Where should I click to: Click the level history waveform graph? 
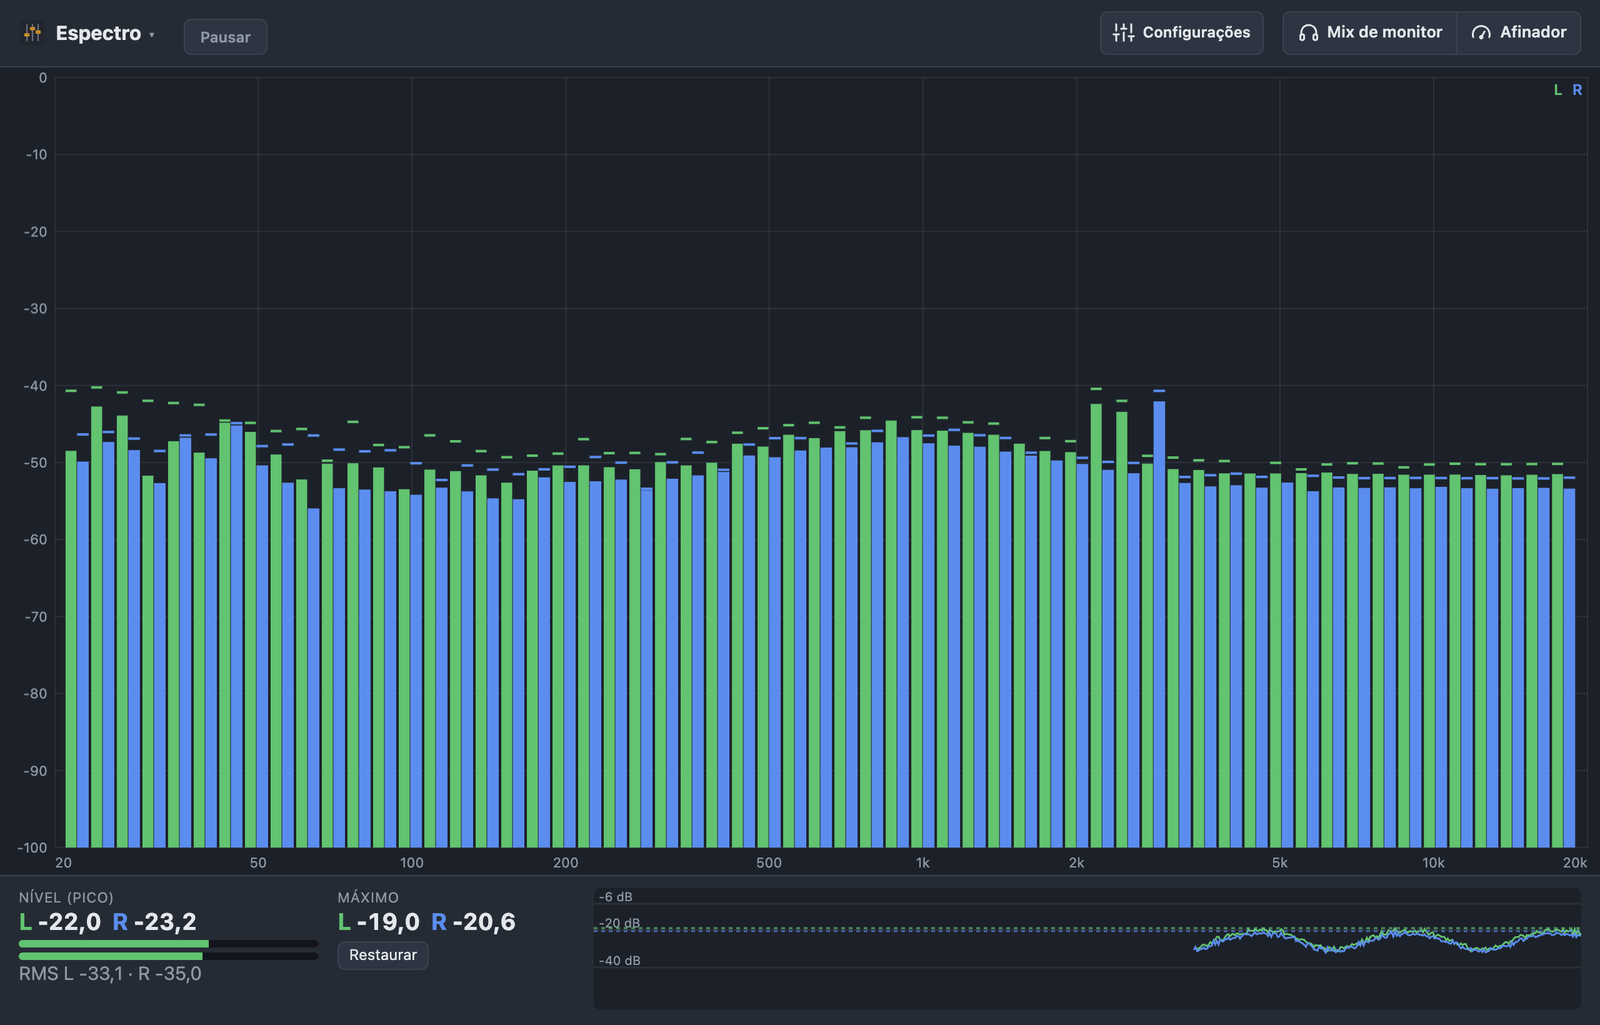[x=1087, y=948]
